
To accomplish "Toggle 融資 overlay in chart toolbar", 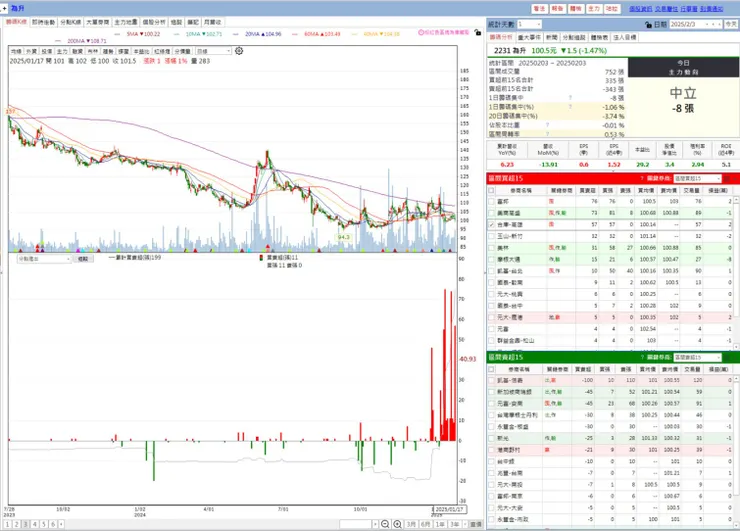I will (77, 51).
